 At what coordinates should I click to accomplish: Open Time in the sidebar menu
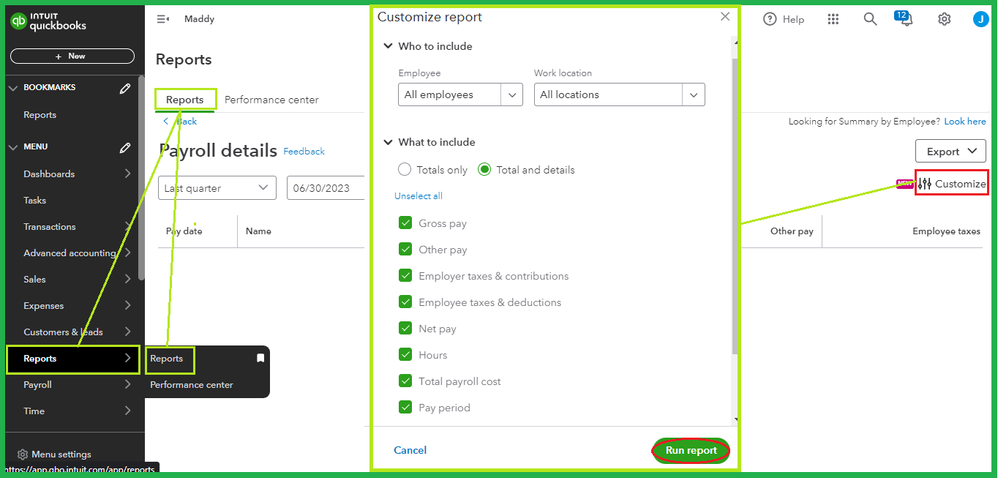(34, 411)
